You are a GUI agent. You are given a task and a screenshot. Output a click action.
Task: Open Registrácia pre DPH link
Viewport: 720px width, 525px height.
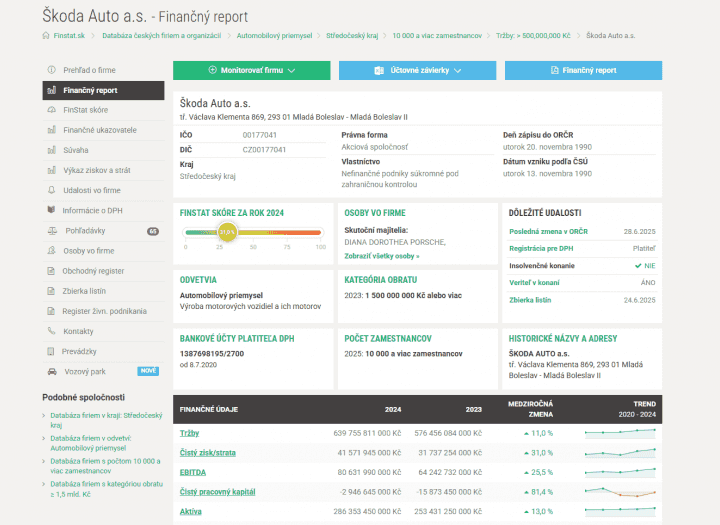pyautogui.click(x=541, y=248)
